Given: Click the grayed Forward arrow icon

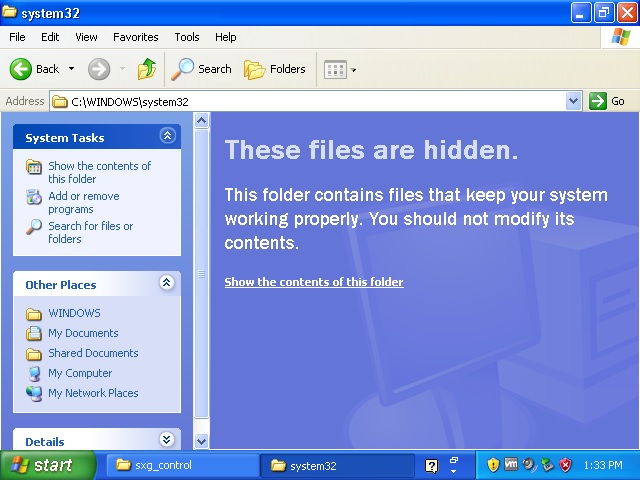Looking at the screenshot, I should [x=99, y=69].
